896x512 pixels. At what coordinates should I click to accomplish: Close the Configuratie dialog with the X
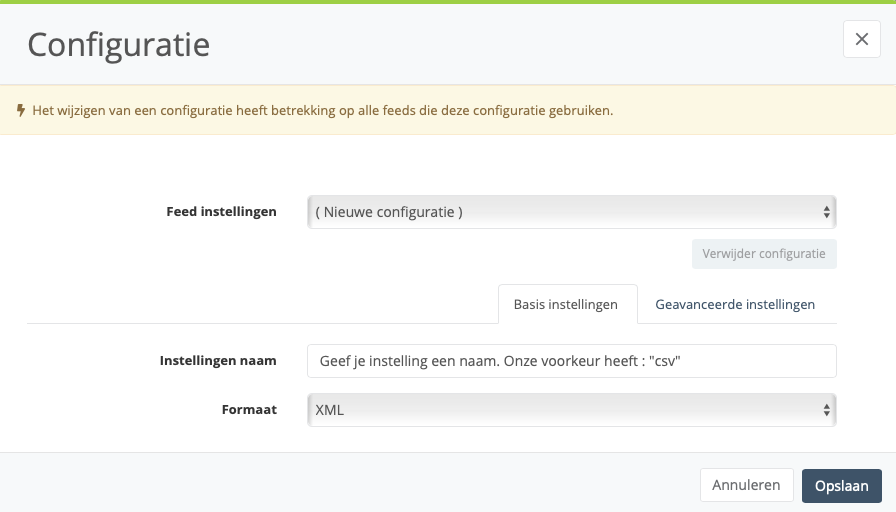(x=862, y=39)
